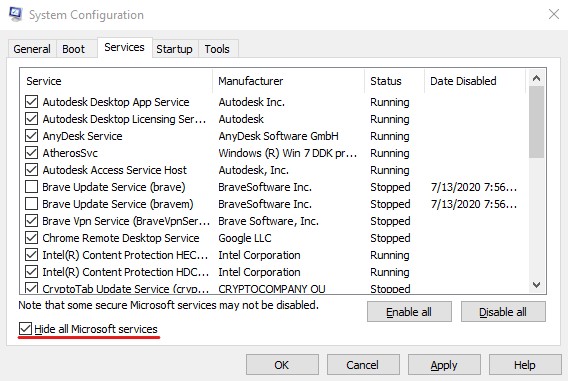Click Brave Software, Inc. manufacturer cell

[x=268, y=221]
